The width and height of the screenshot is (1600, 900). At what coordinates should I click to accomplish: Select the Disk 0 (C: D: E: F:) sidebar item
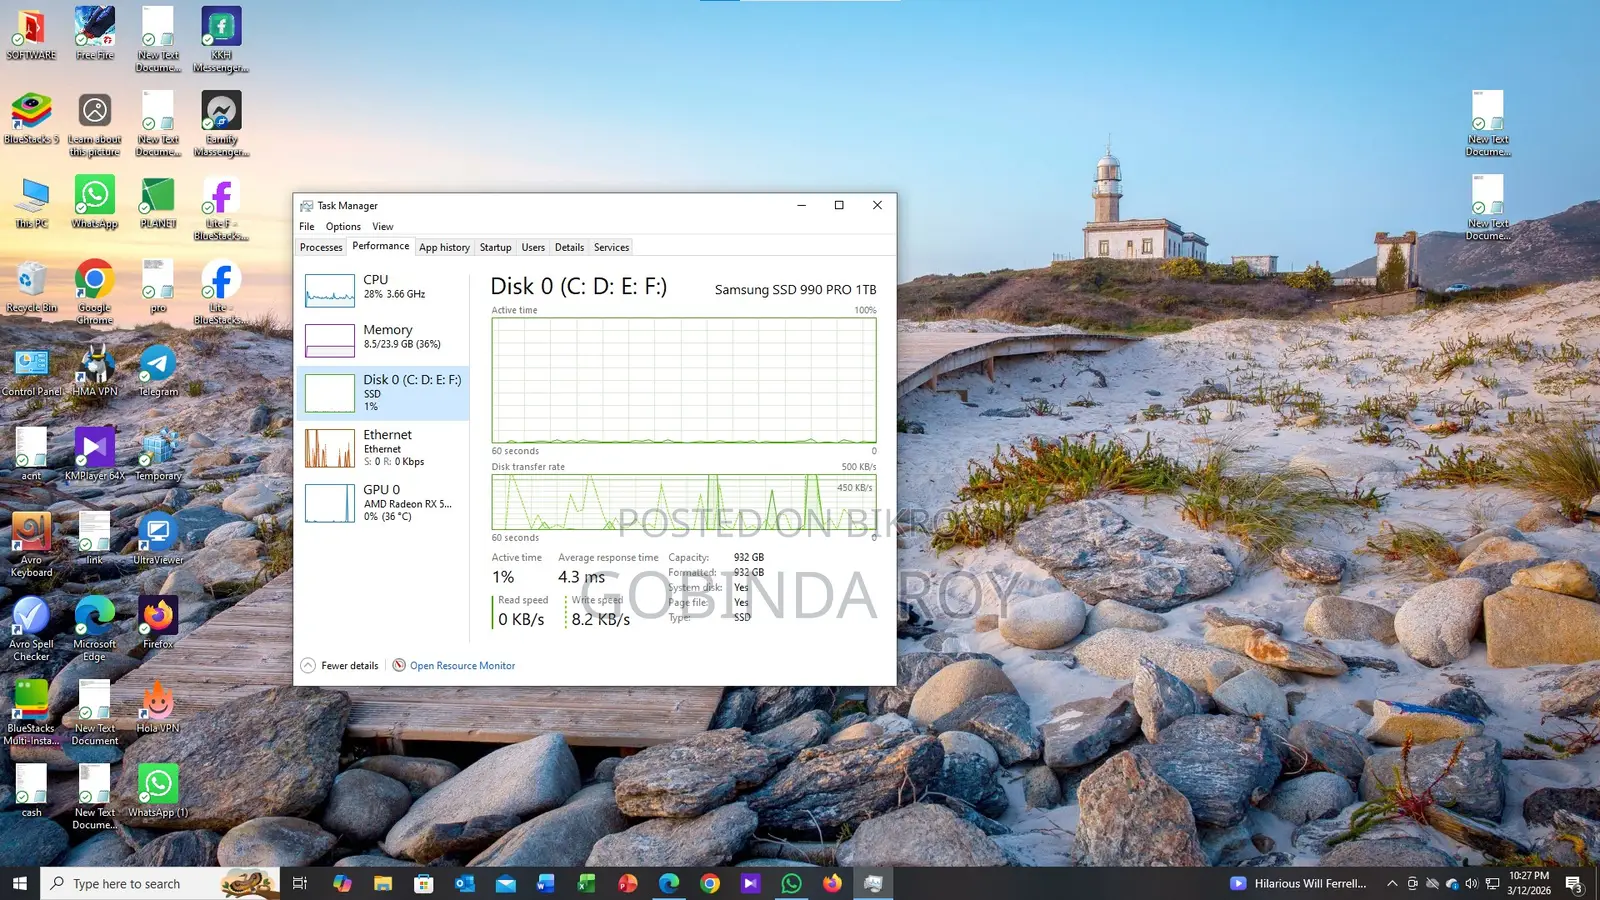[383, 393]
